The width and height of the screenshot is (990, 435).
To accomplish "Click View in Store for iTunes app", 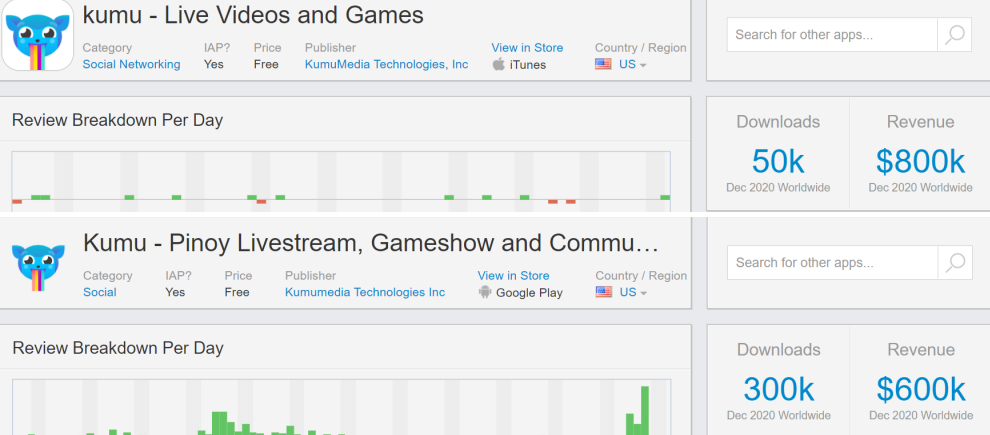I will point(527,48).
